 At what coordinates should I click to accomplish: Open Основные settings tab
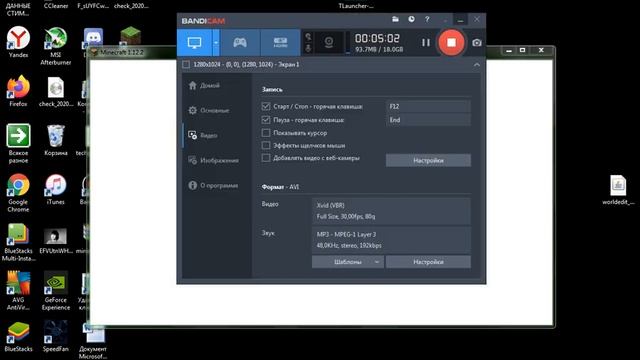coord(209,110)
